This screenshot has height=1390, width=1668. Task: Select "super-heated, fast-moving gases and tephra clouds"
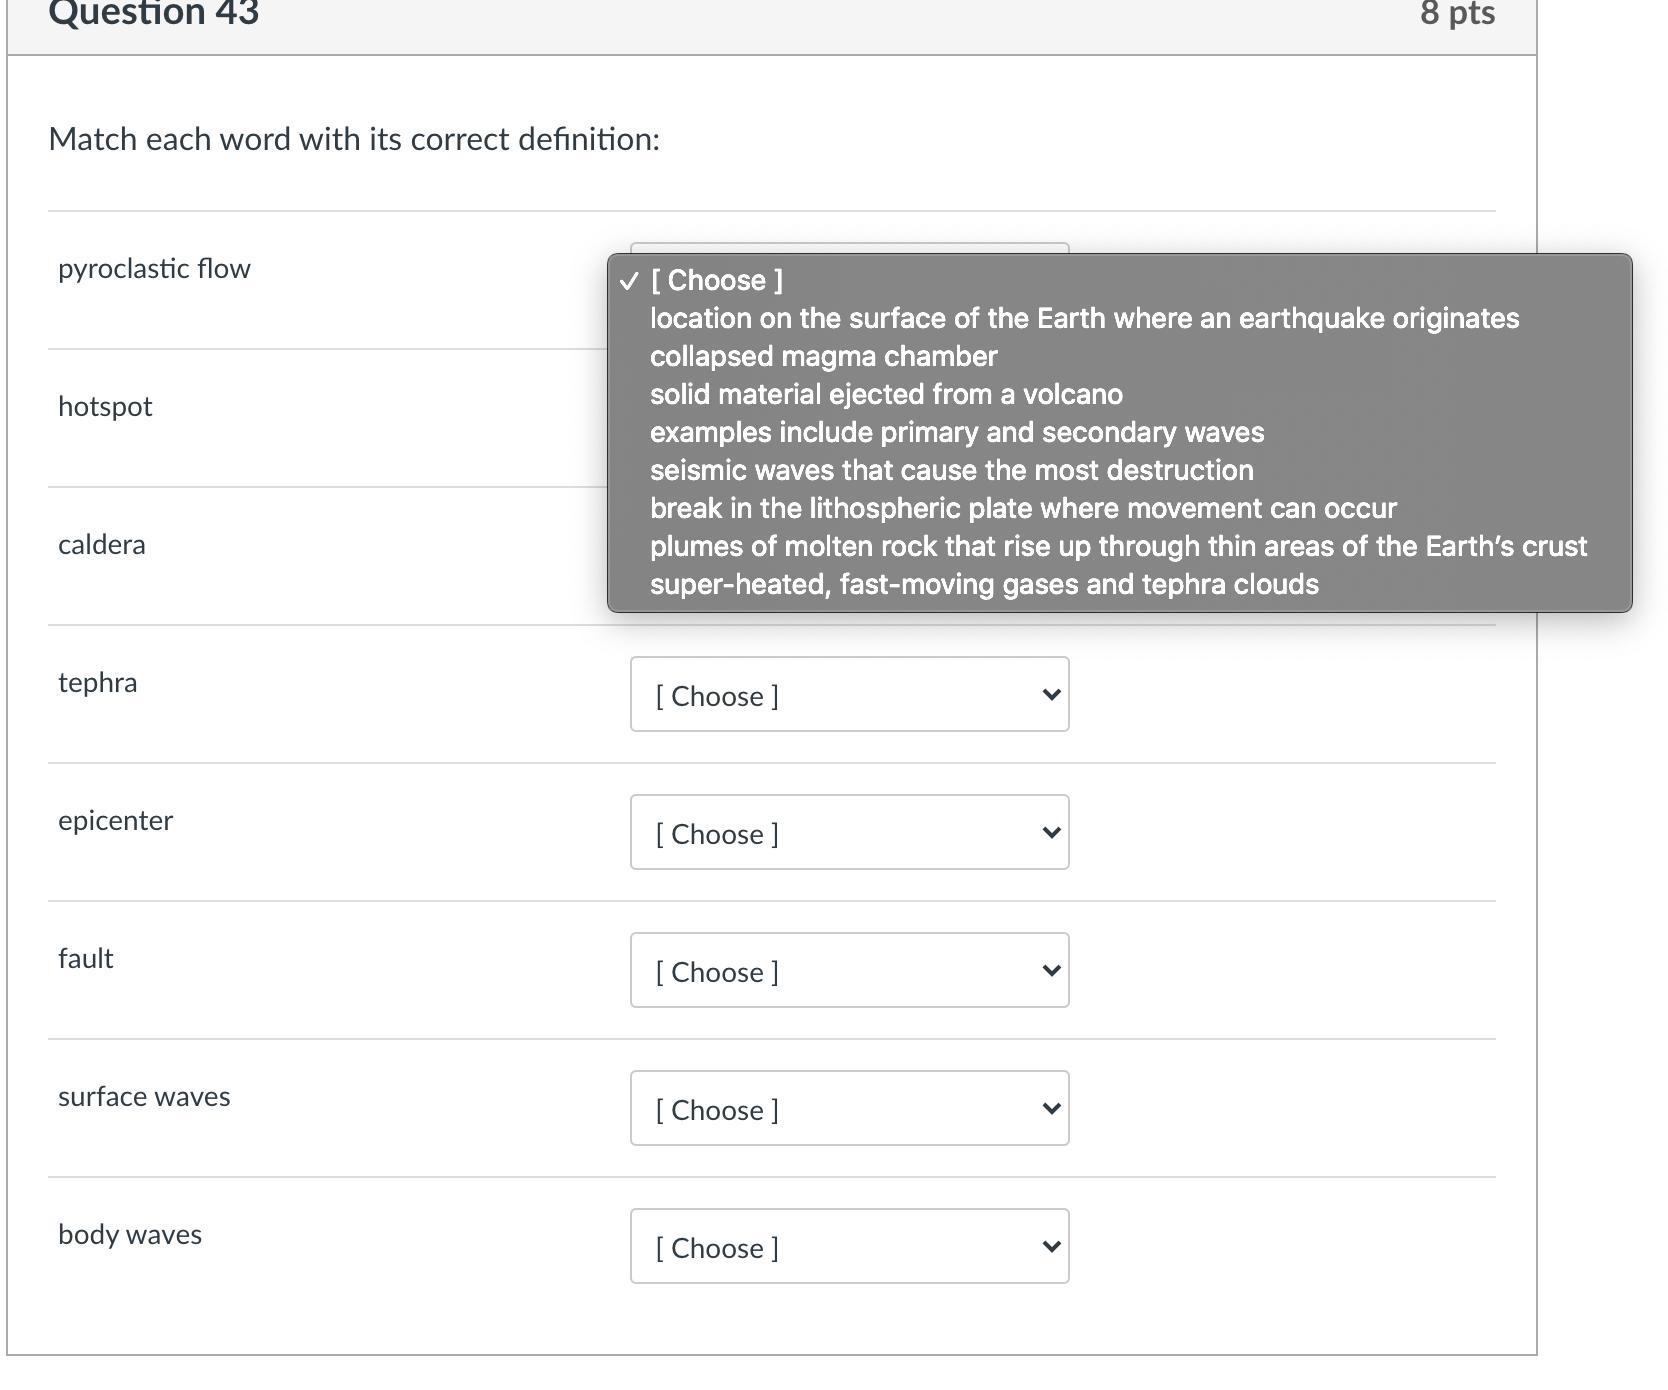coord(984,585)
